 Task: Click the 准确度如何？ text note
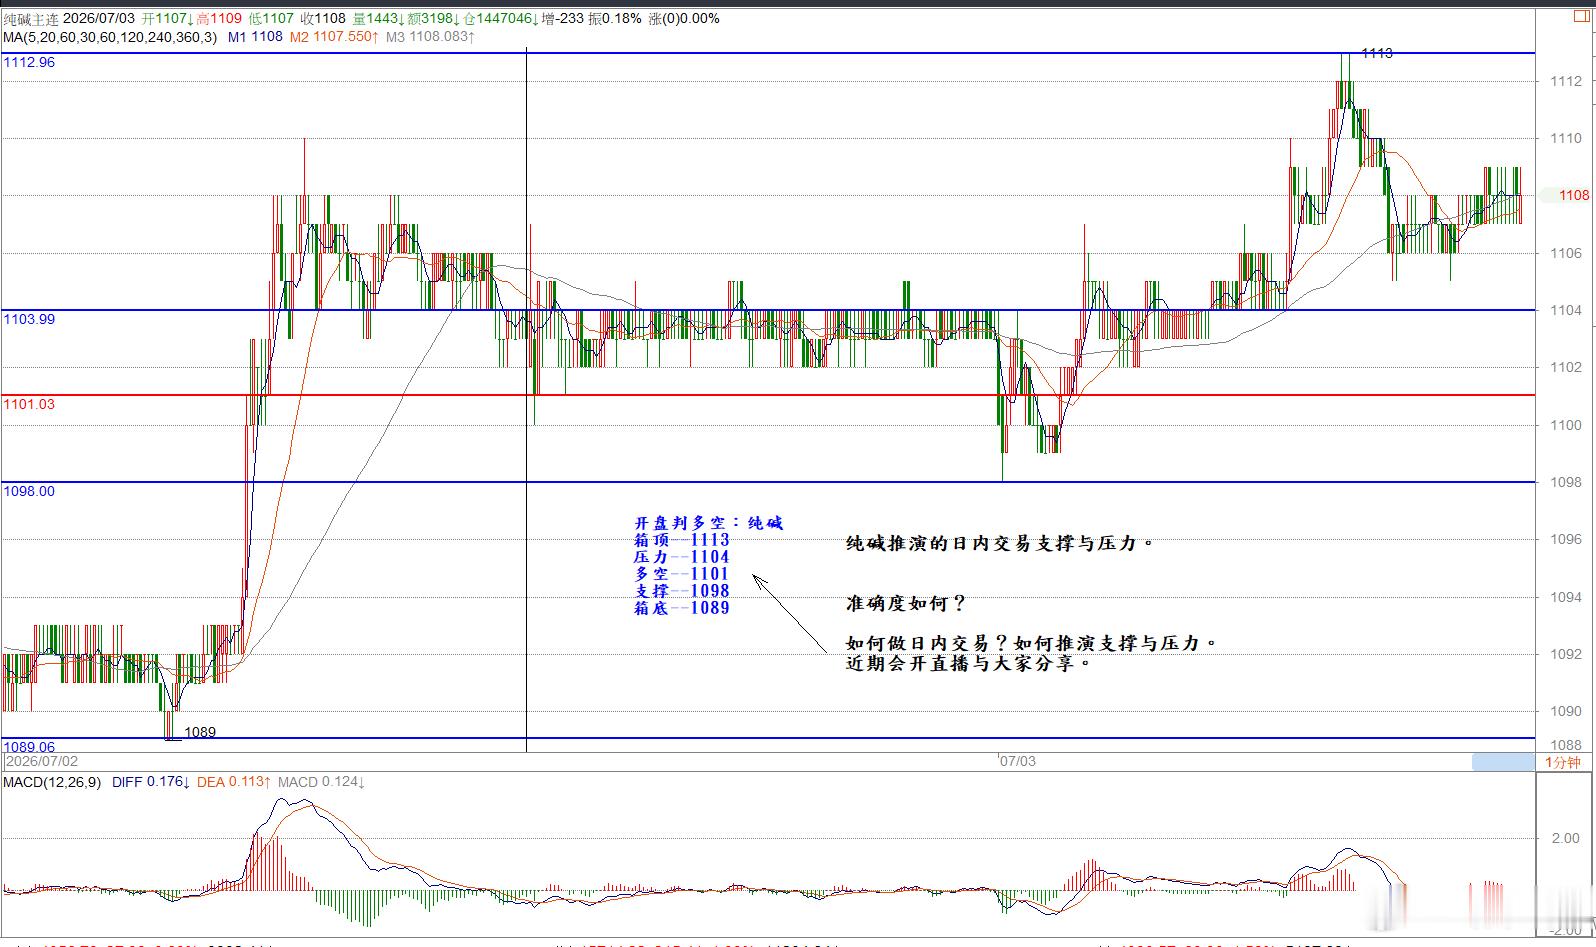pyautogui.click(x=906, y=604)
